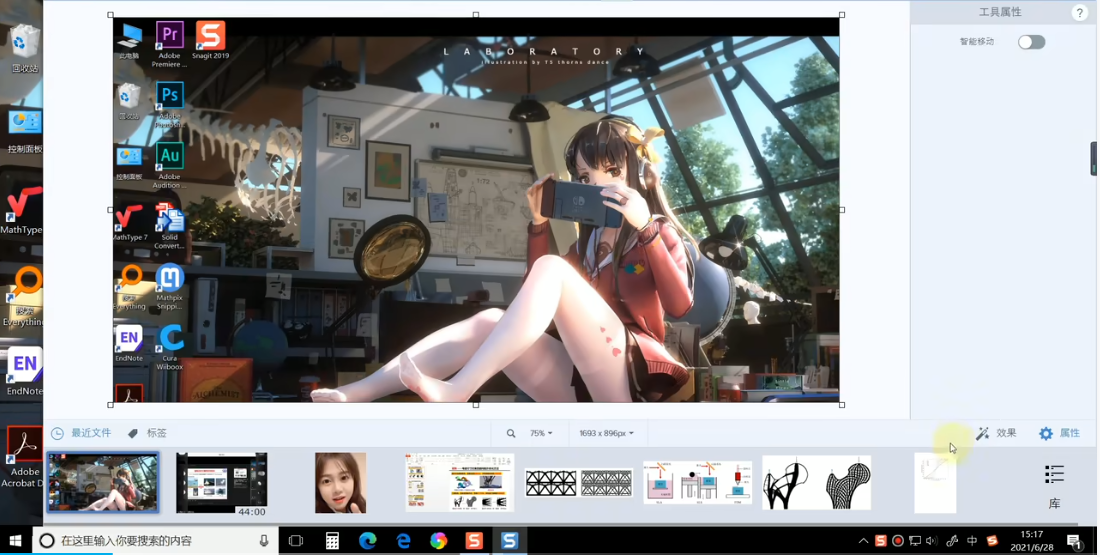
Task: Select the truss lattice pattern thumbnail
Action: tap(578, 484)
